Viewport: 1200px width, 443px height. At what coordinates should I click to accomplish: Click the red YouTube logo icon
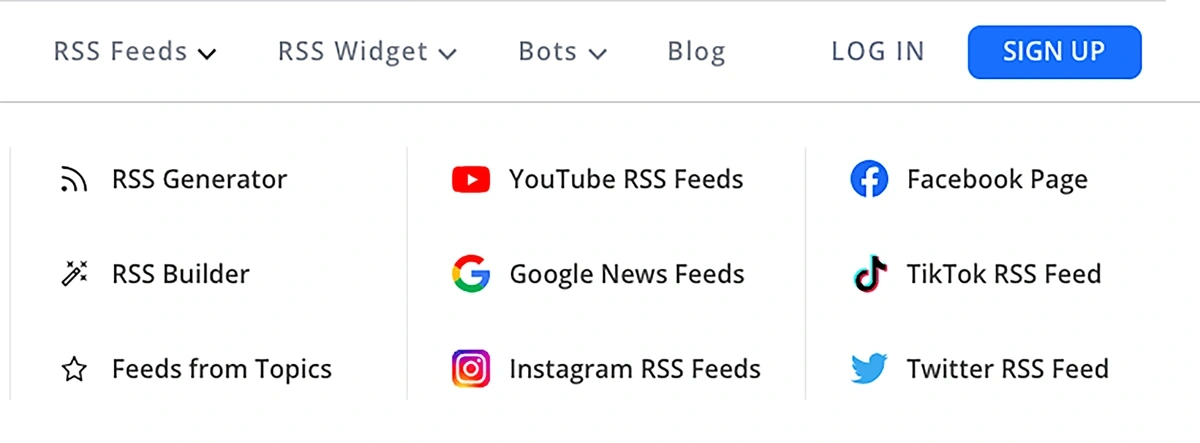click(x=471, y=180)
